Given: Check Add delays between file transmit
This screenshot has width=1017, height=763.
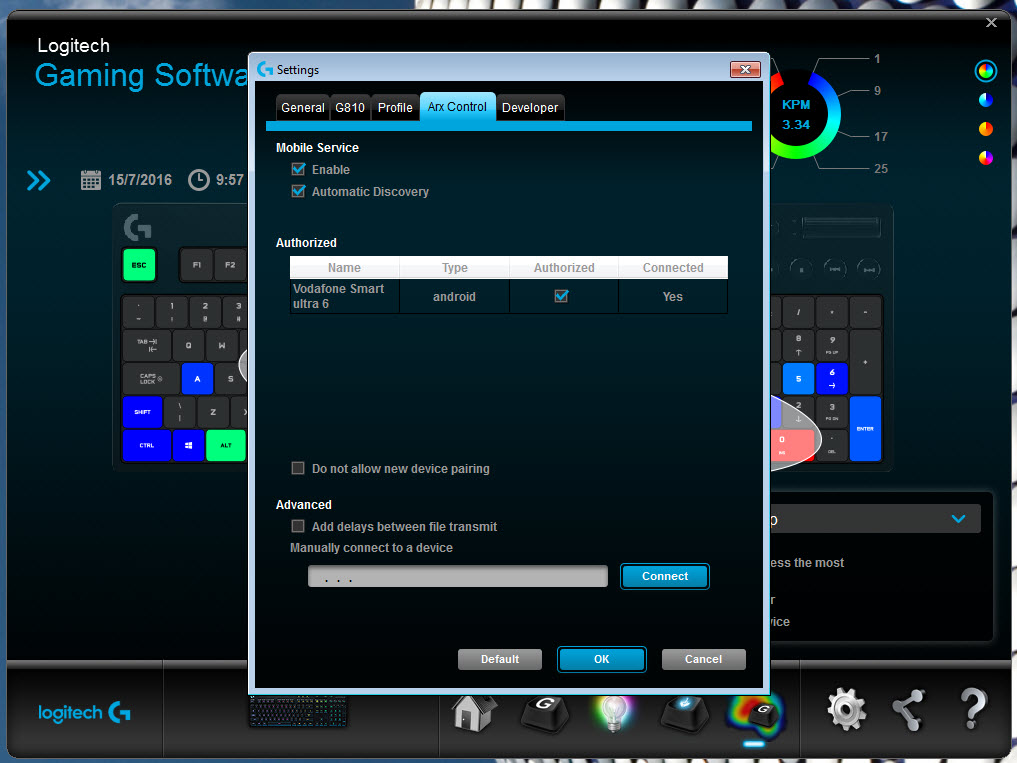Looking at the screenshot, I should tap(298, 526).
